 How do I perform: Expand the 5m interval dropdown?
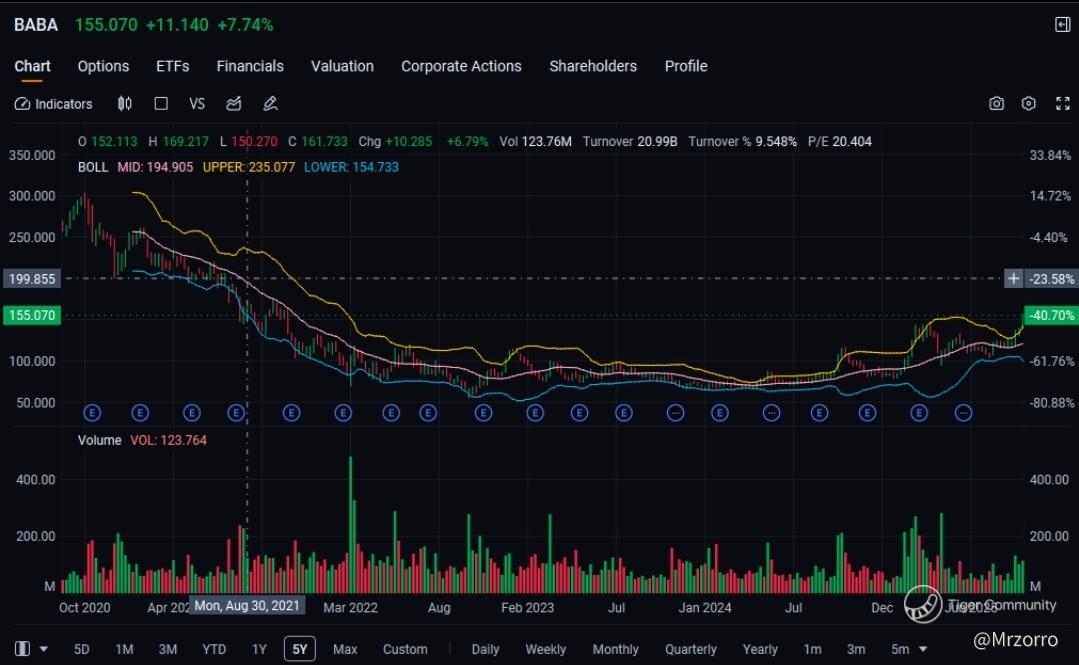909,649
